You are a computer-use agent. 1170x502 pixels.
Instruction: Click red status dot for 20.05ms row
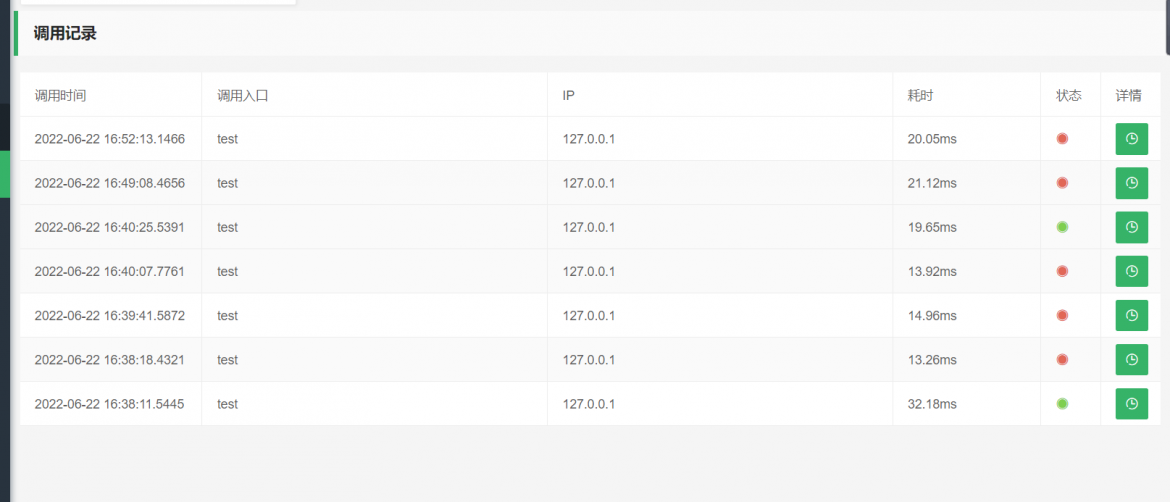pyautogui.click(x=1063, y=139)
